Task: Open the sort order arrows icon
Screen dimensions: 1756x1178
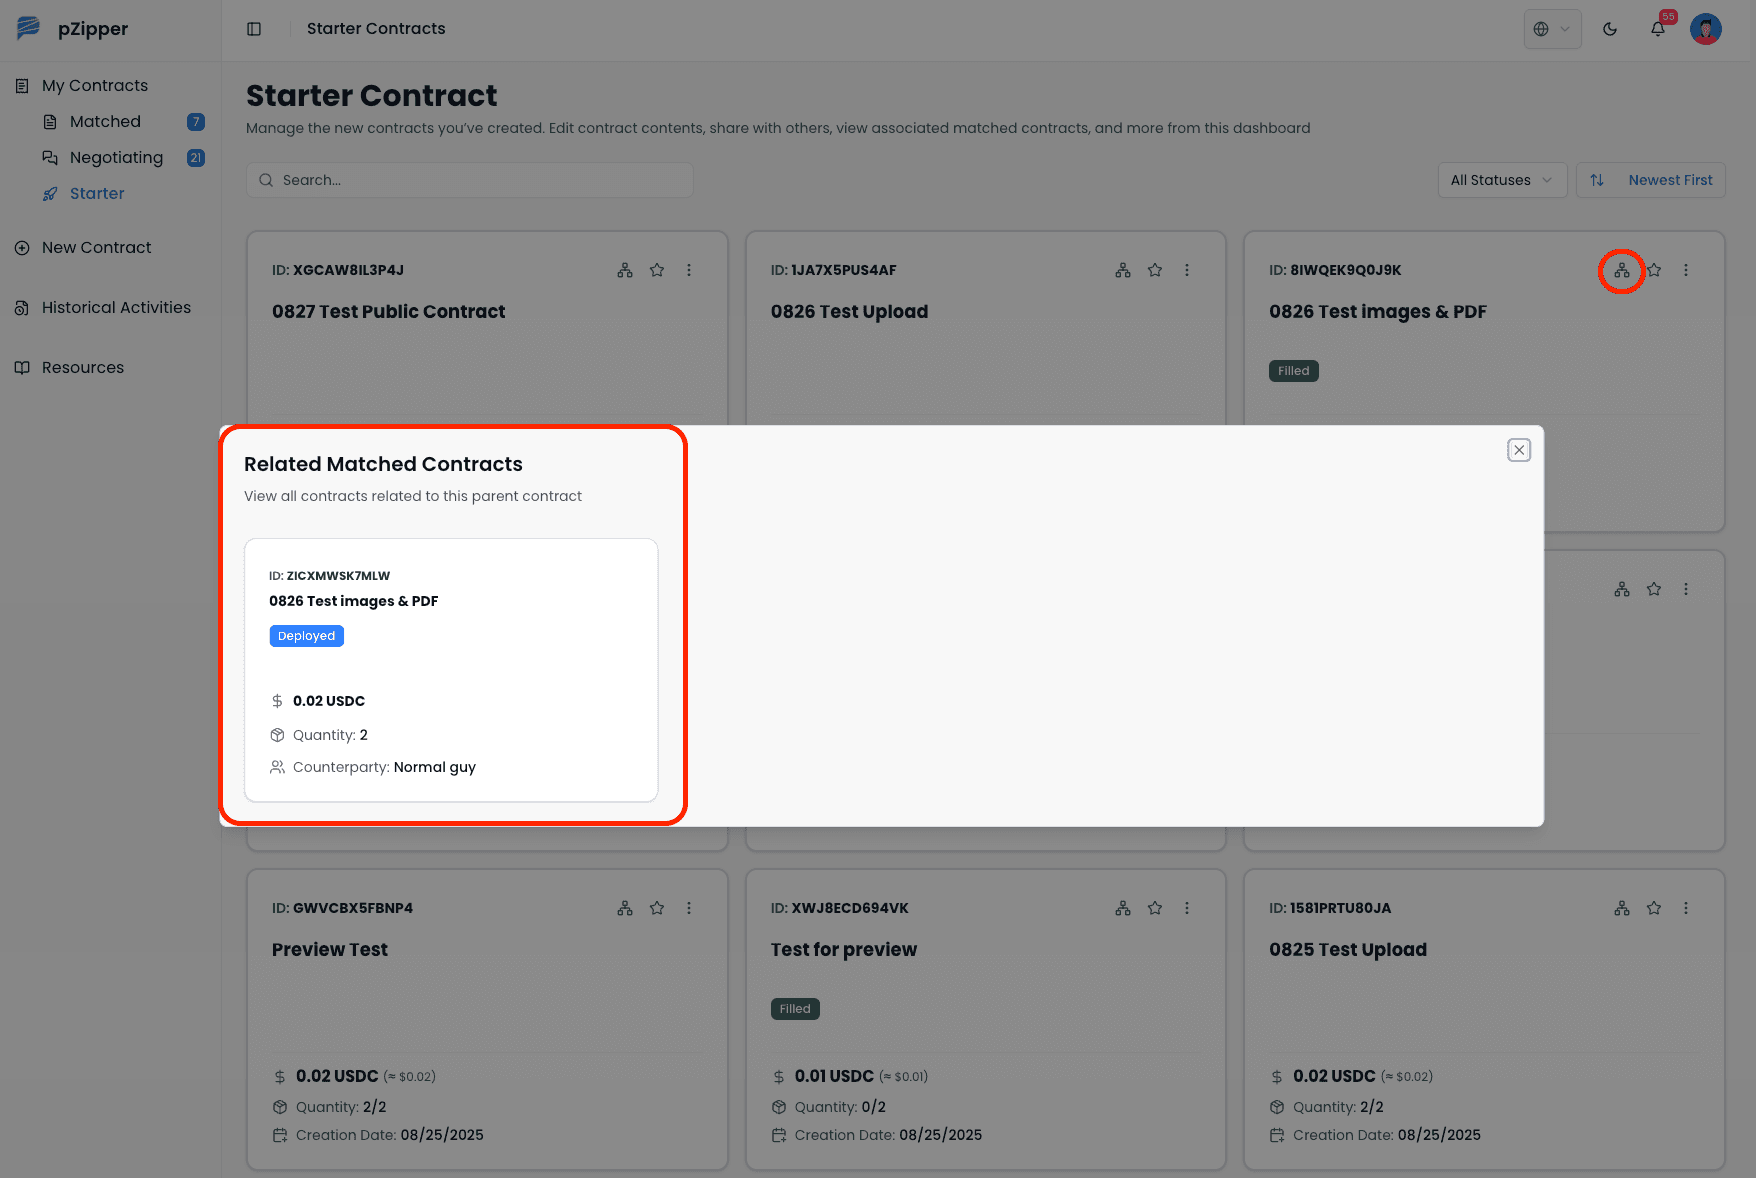Action: point(1597,180)
